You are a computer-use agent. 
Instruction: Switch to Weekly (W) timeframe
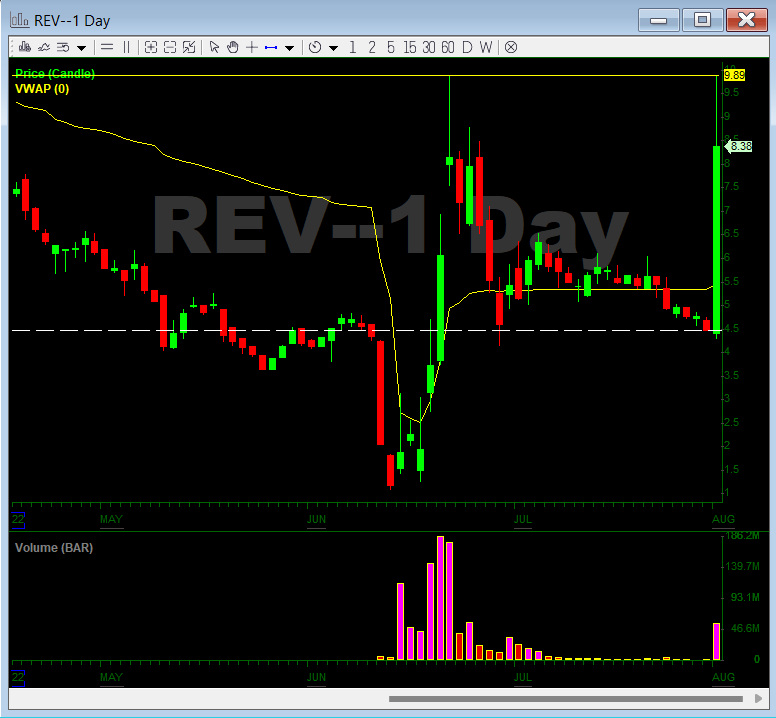pos(486,48)
